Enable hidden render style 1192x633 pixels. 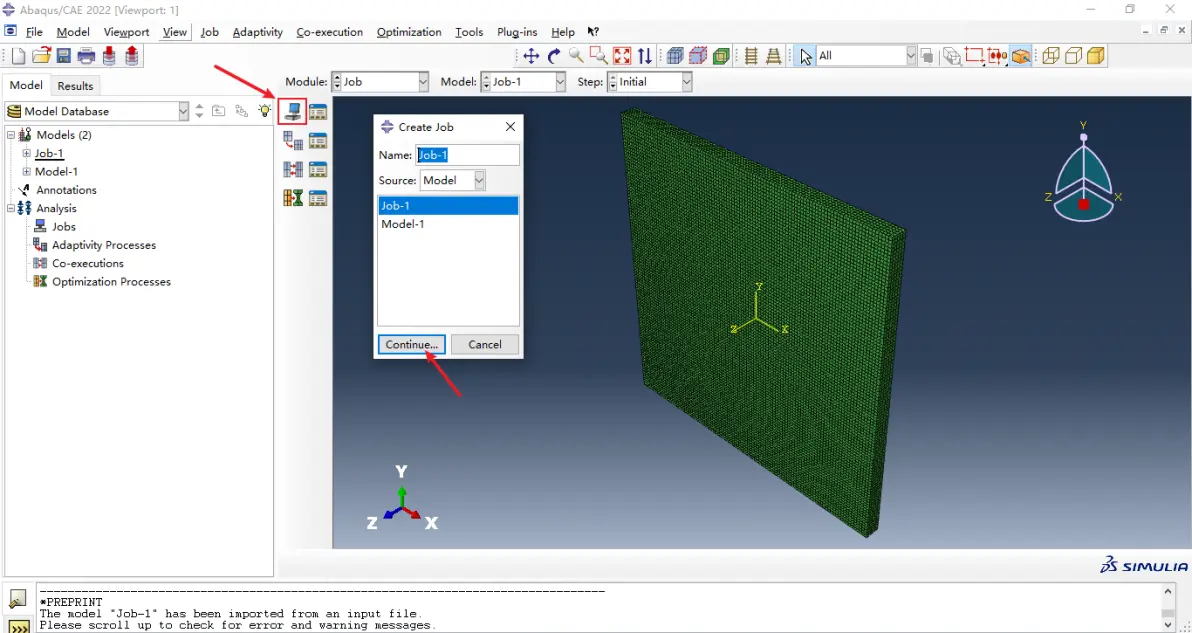(x=1073, y=55)
